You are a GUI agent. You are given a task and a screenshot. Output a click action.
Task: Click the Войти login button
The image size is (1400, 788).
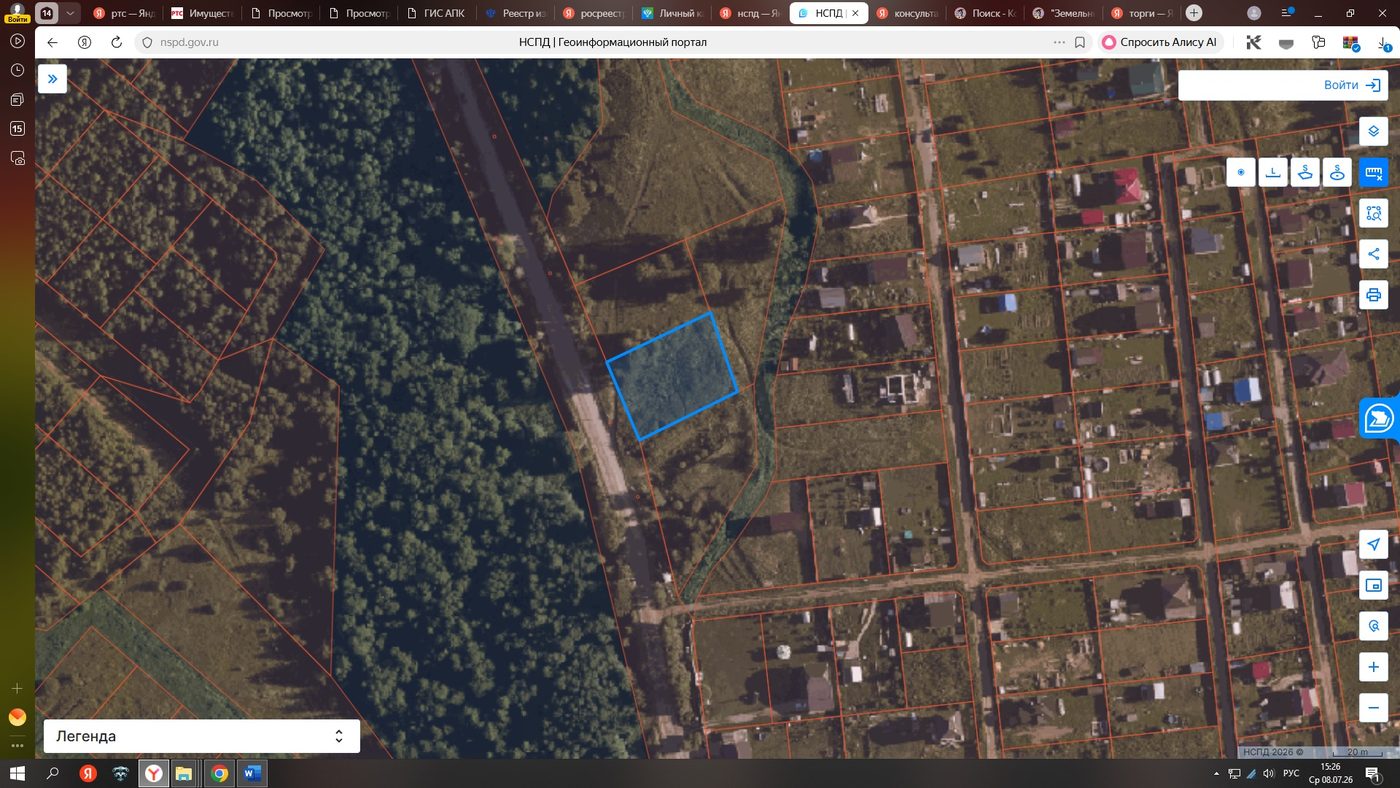point(1283,85)
